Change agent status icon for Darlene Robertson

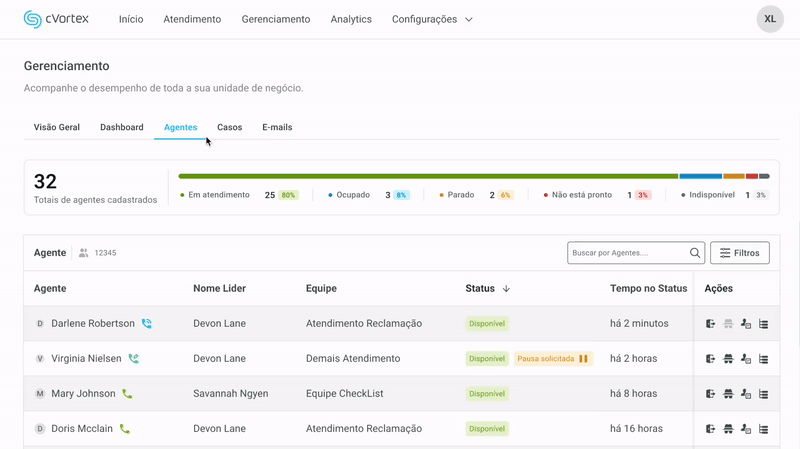pos(746,323)
